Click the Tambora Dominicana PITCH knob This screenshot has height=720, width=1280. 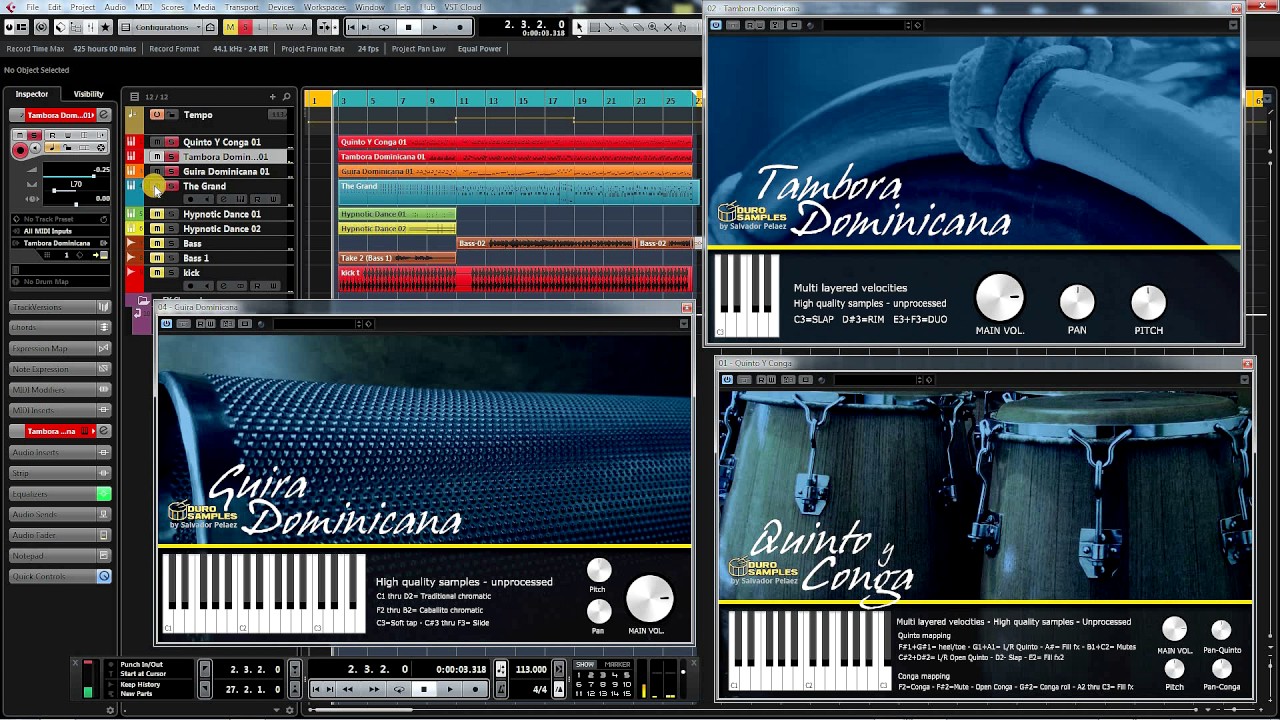(x=1148, y=302)
